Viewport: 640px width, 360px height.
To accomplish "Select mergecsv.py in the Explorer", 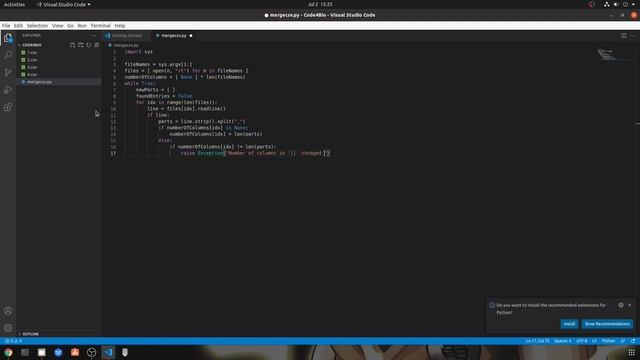I will click(59, 82).
